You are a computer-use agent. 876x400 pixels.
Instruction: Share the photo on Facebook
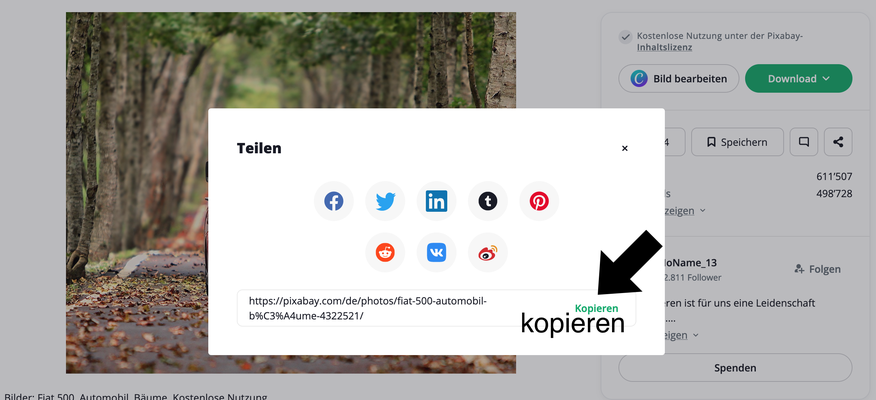pos(334,201)
